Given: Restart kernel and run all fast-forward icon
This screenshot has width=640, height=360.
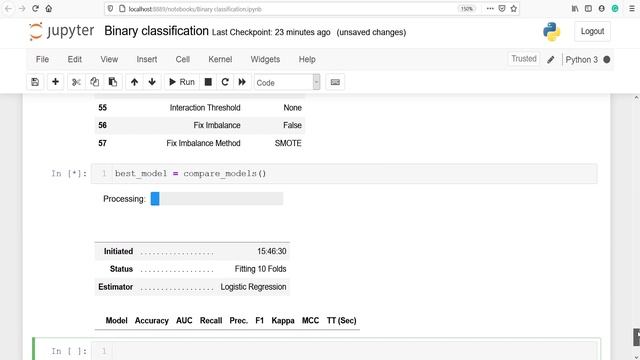Looking at the screenshot, I should click(x=242, y=82).
